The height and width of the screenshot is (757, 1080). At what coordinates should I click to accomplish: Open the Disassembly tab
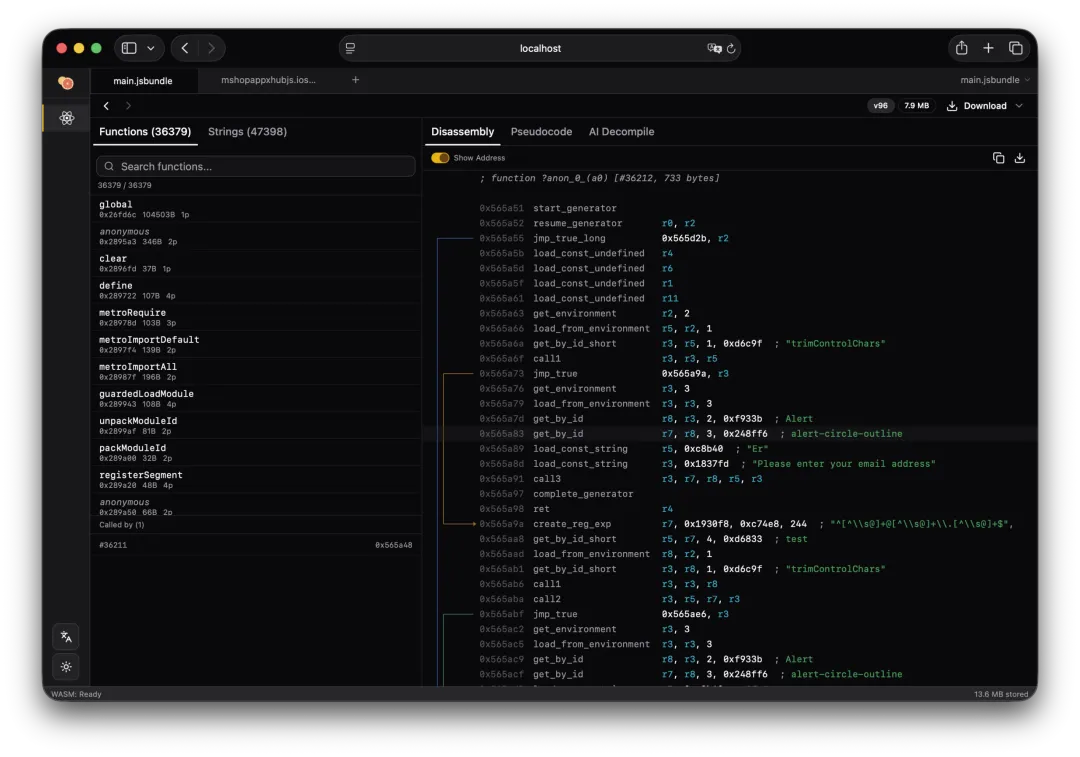tap(462, 132)
